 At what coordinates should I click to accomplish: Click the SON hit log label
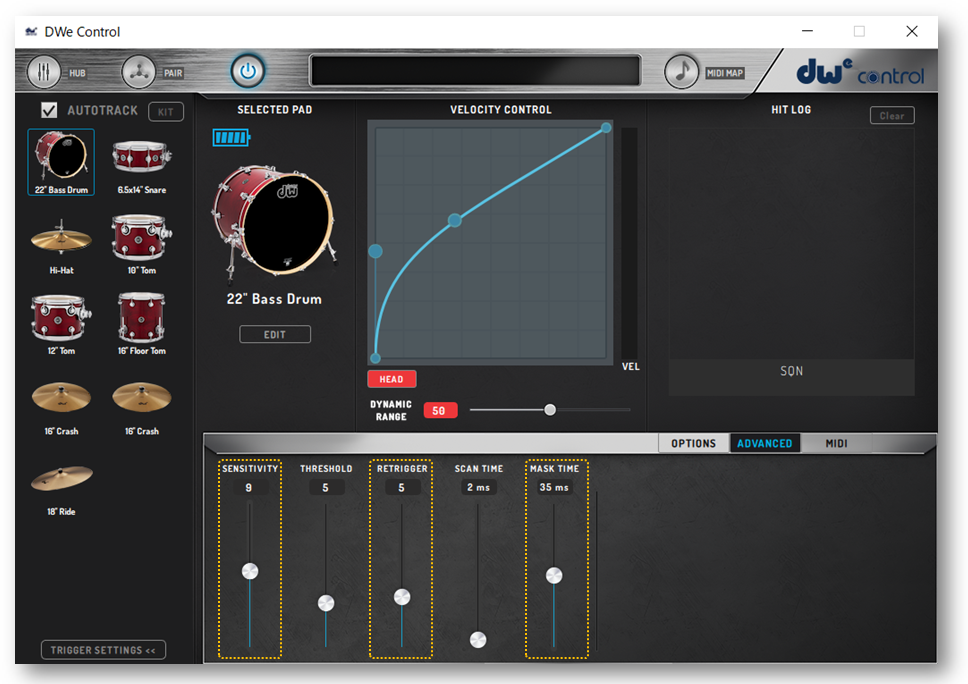coord(791,371)
